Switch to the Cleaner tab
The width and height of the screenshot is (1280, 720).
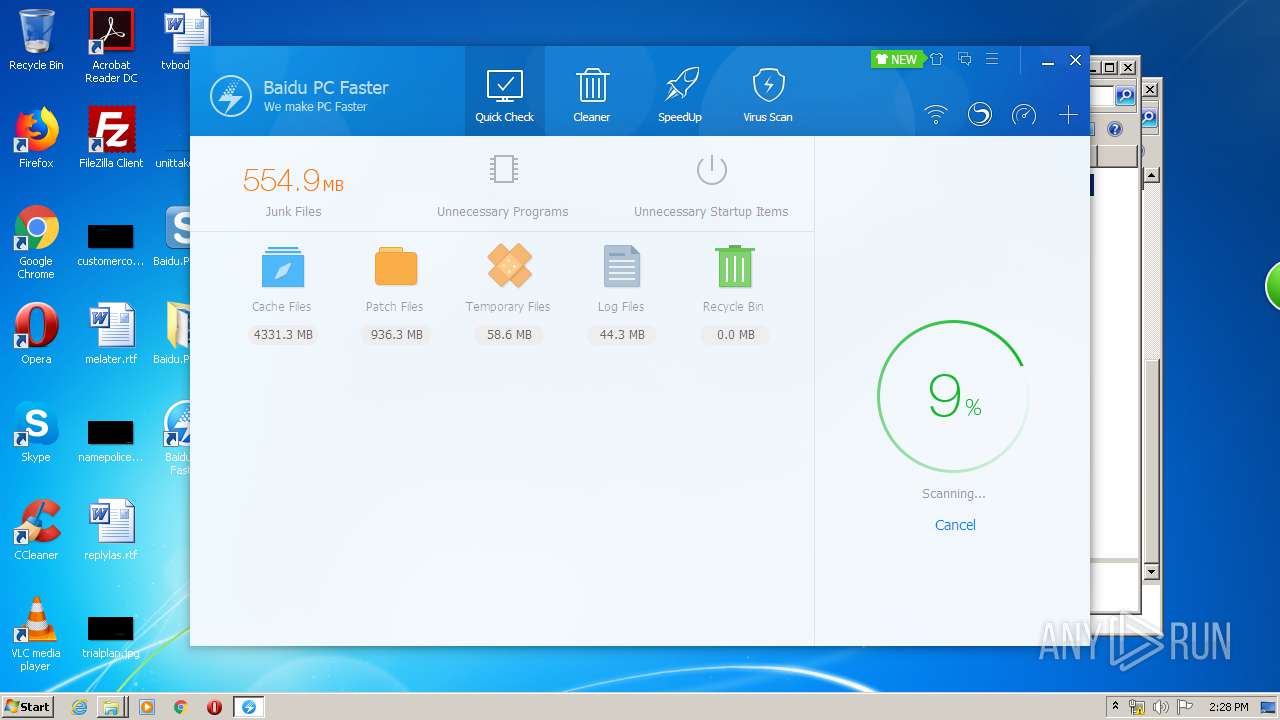(x=592, y=96)
